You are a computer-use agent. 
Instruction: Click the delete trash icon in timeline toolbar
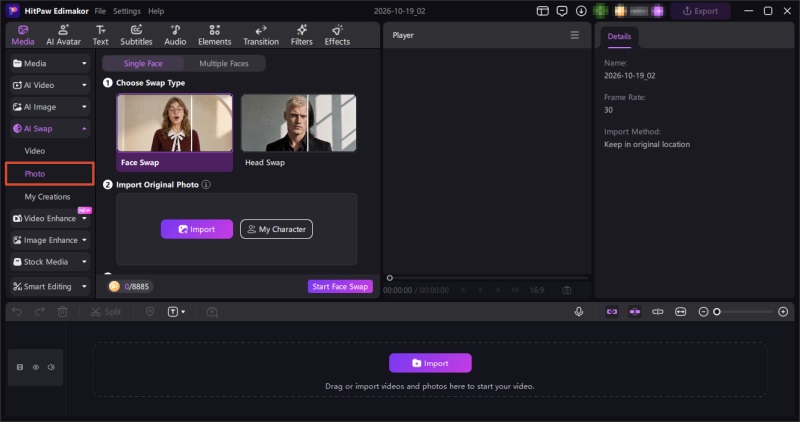(62, 311)
